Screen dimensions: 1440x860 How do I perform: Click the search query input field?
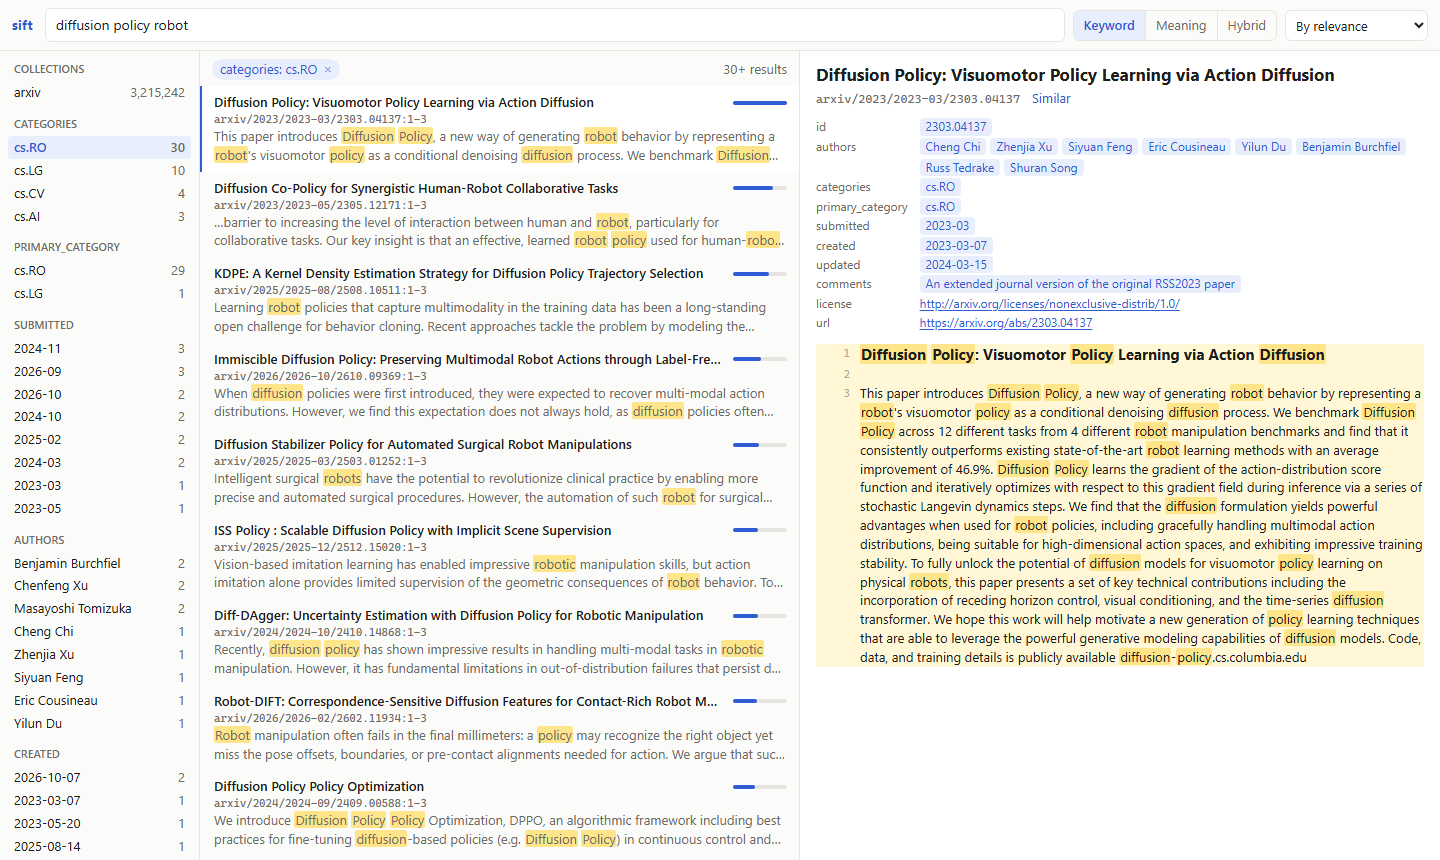[x=555, y=26]
